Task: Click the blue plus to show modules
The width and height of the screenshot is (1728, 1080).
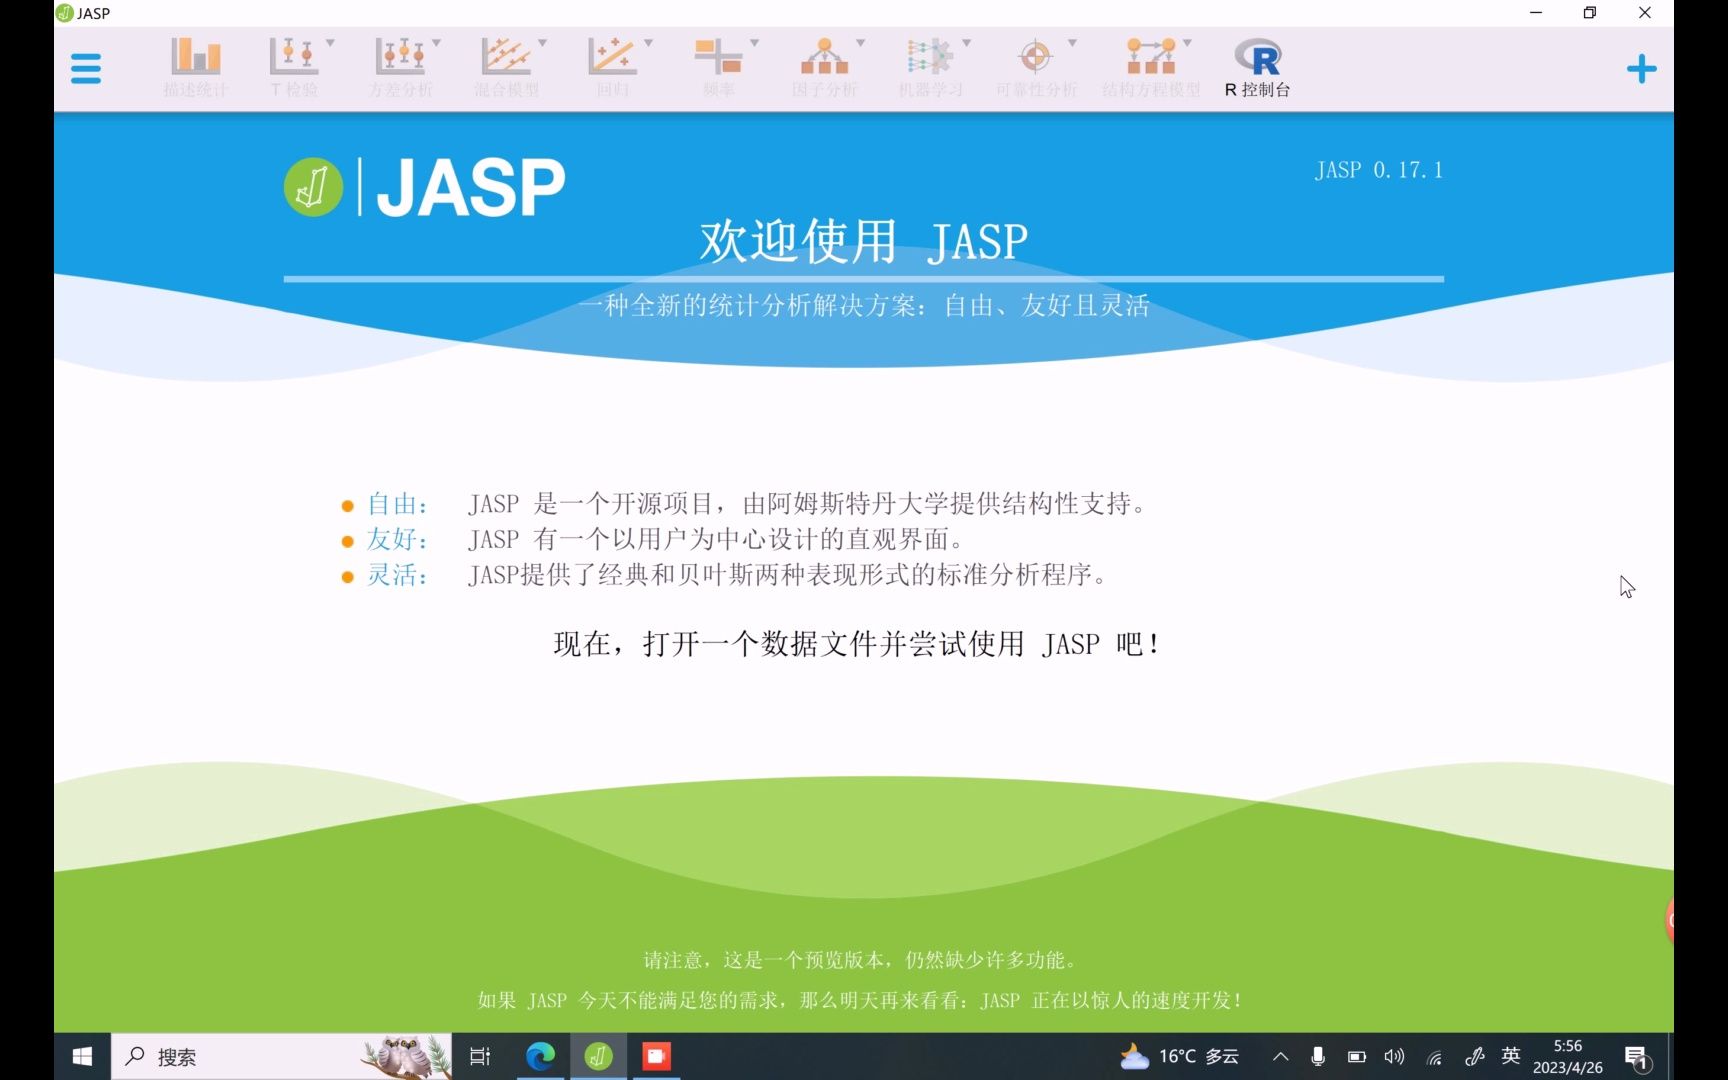Action: tap(1641, 69)
